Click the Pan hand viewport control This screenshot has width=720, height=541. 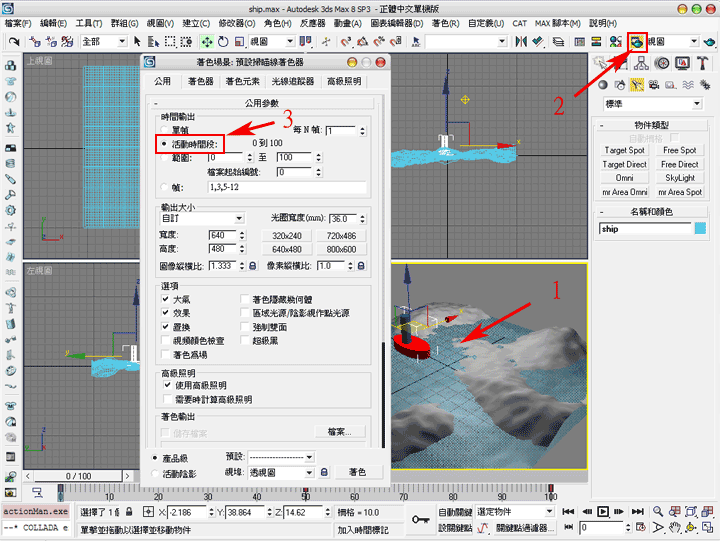pyautogui.click(x=674, y=528)
